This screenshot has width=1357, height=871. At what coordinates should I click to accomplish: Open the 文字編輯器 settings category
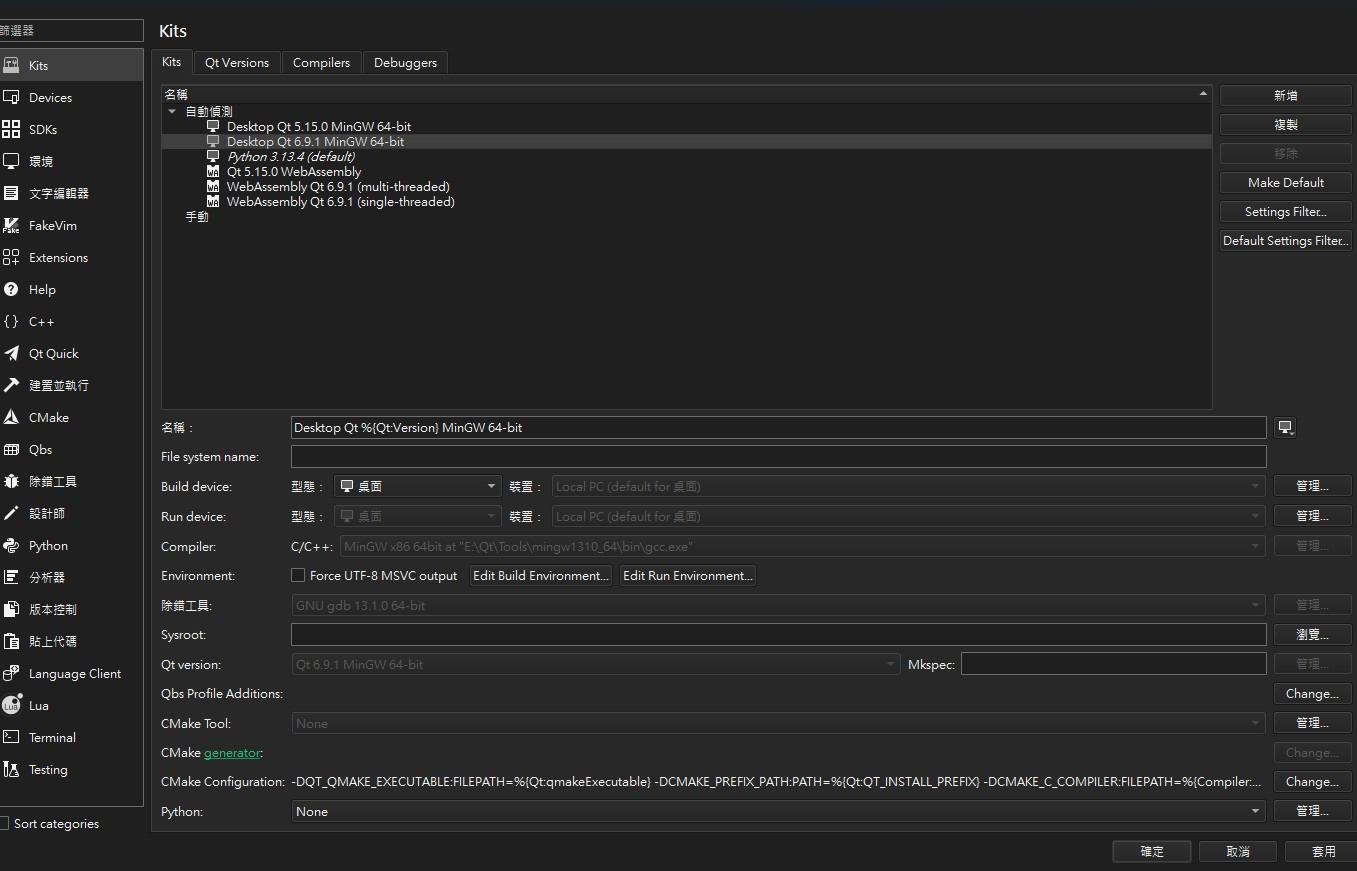(71, 193)
